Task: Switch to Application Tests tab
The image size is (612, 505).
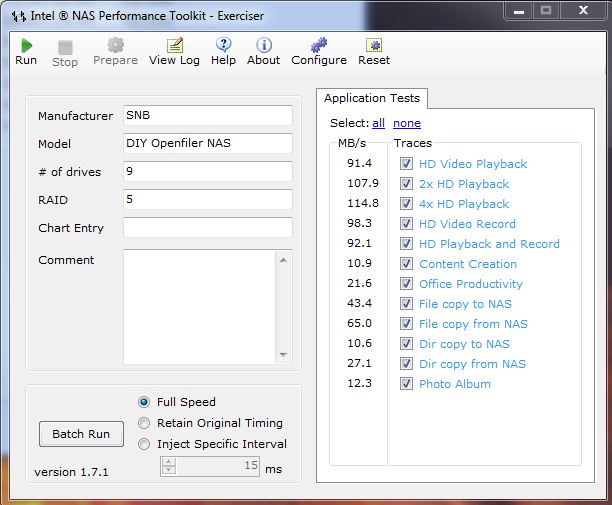Action: (372, 98)
